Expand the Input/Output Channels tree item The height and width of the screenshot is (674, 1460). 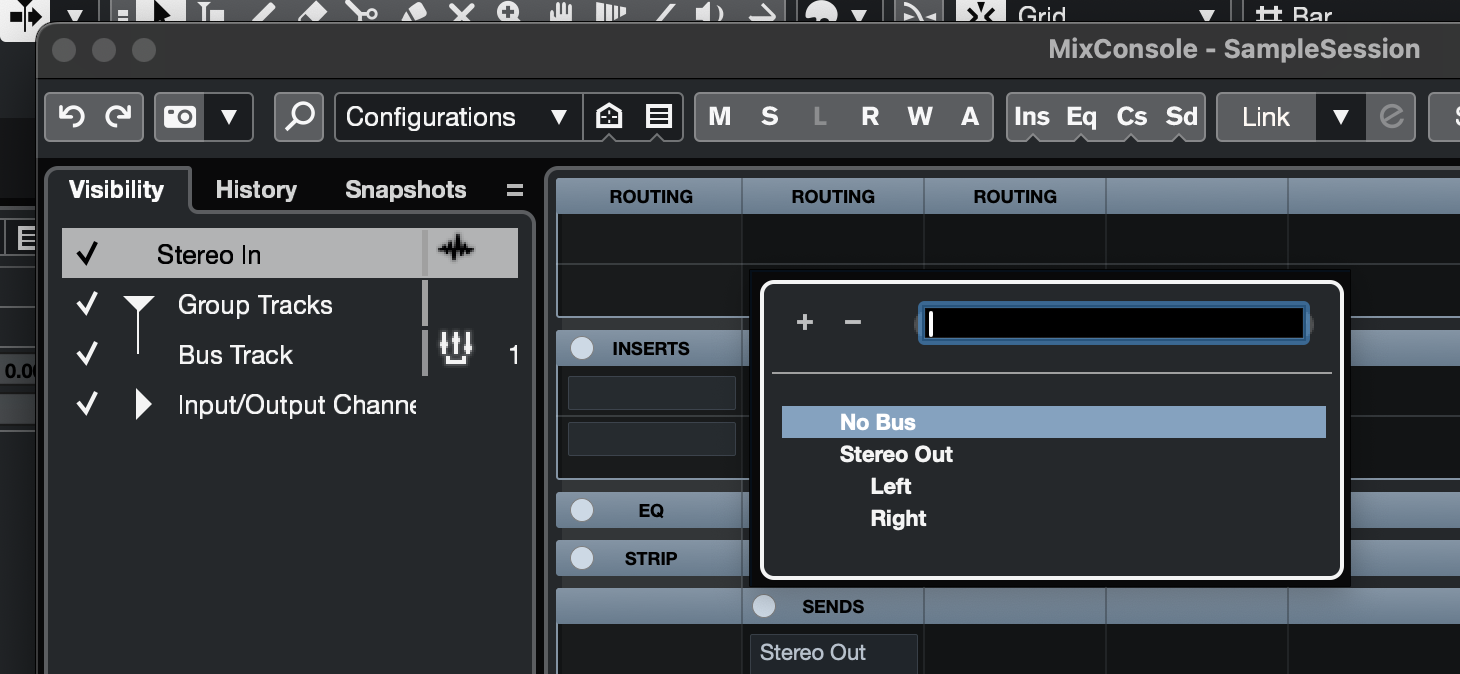(x=143, y=404)
